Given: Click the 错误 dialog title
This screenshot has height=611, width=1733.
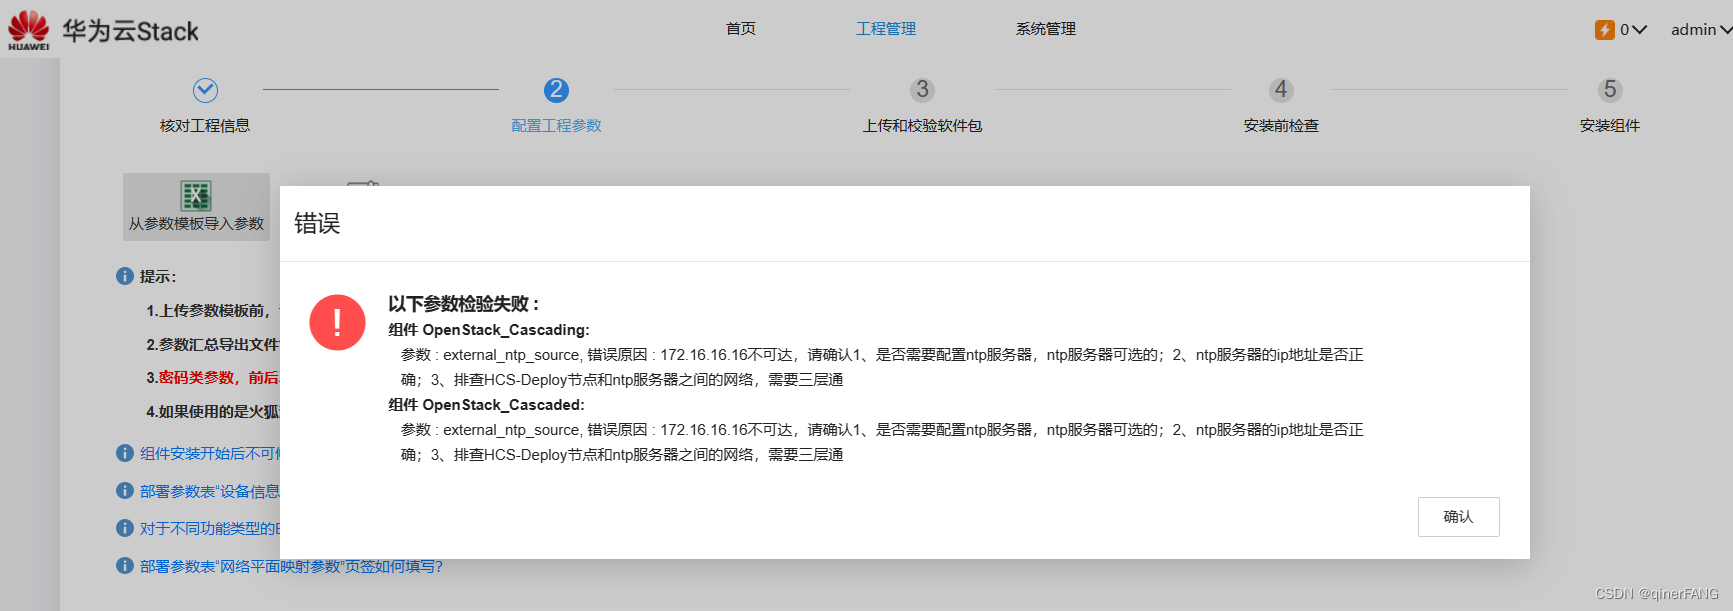Looking at the screenshot, I should [x=317, y=224].
